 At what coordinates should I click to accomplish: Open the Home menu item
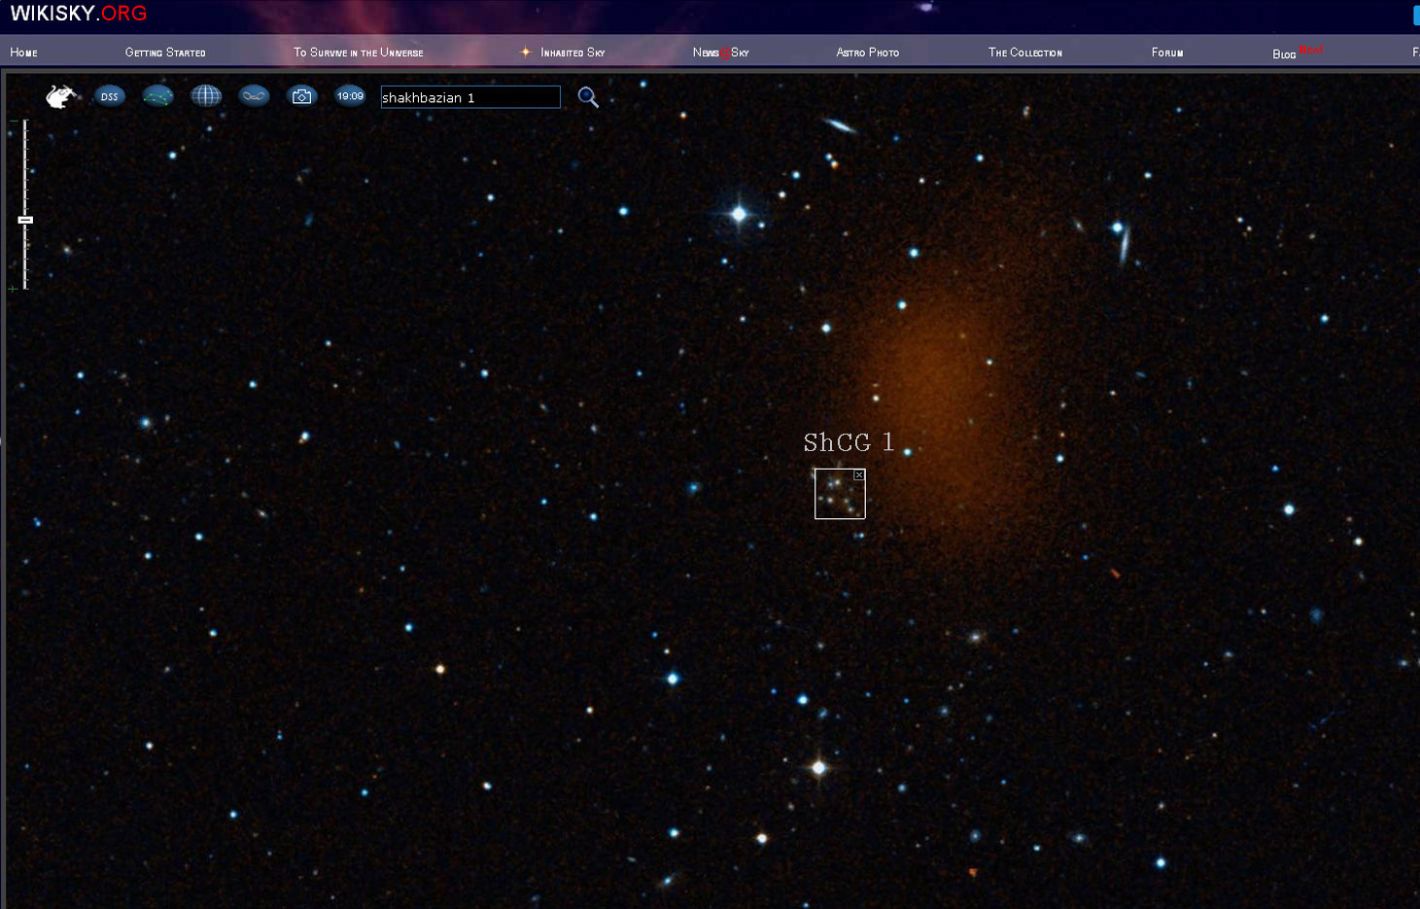[x=24, y=52]
